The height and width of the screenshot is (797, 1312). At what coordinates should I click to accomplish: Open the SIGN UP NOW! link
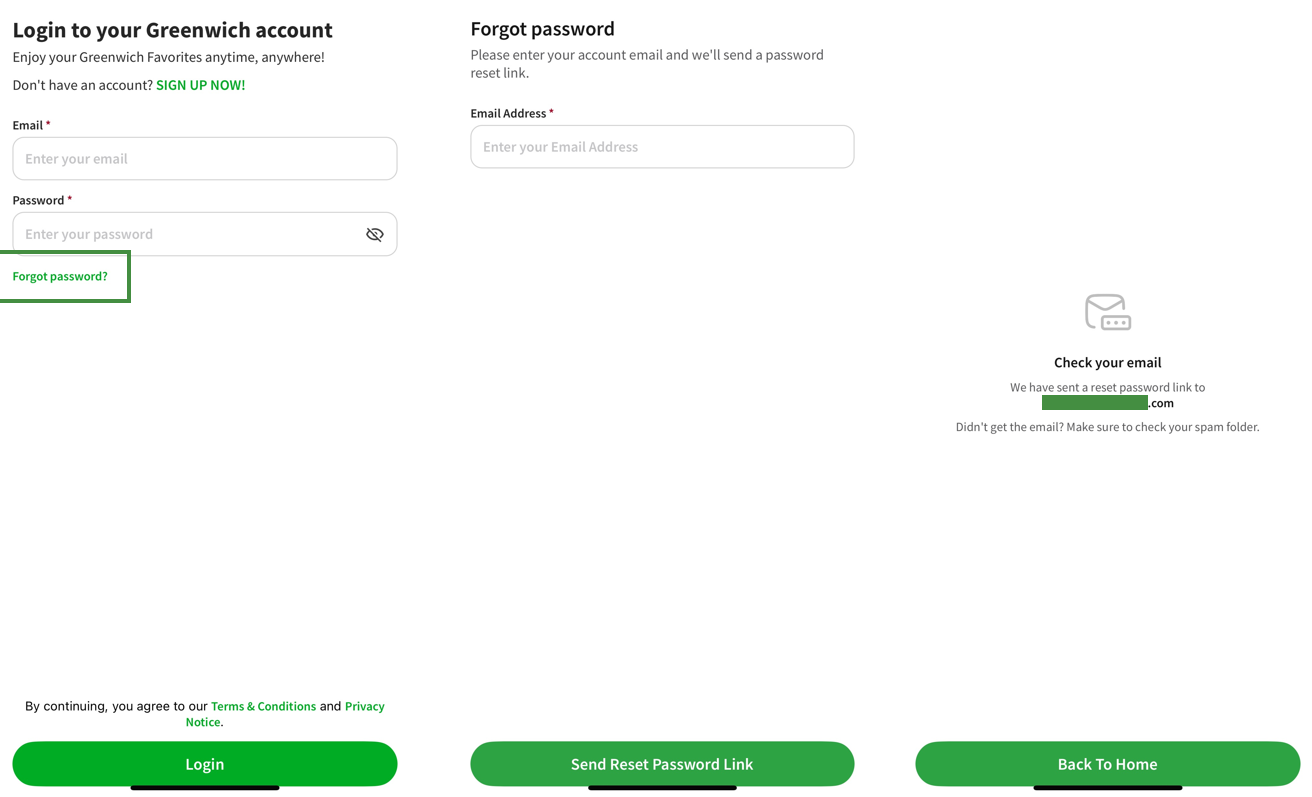(x=200, y=85)
